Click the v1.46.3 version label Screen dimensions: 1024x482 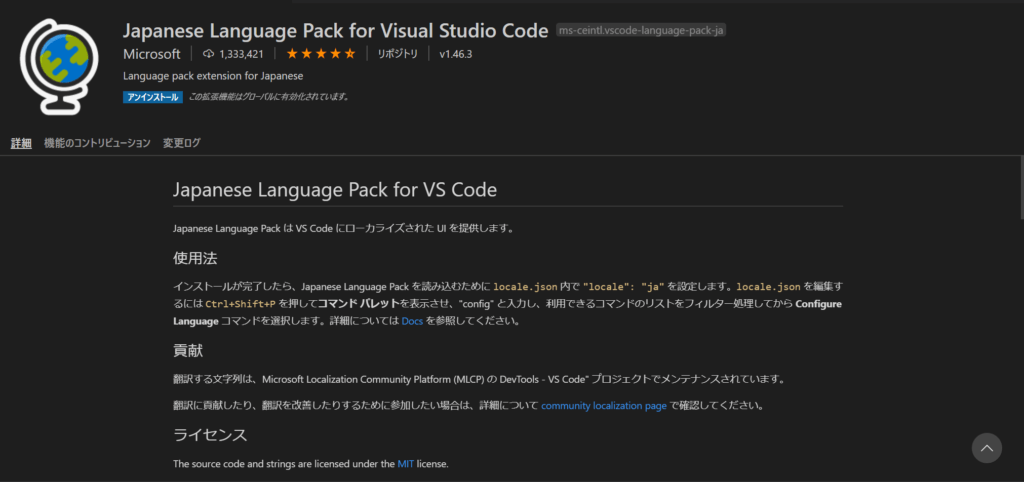(x=455, y=54)
